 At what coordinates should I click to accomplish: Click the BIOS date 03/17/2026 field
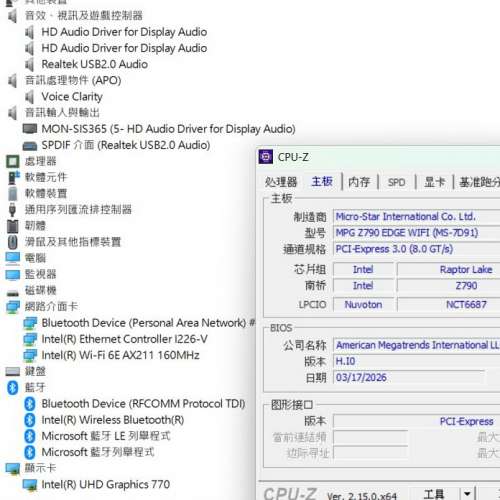(x=409, y=378)
